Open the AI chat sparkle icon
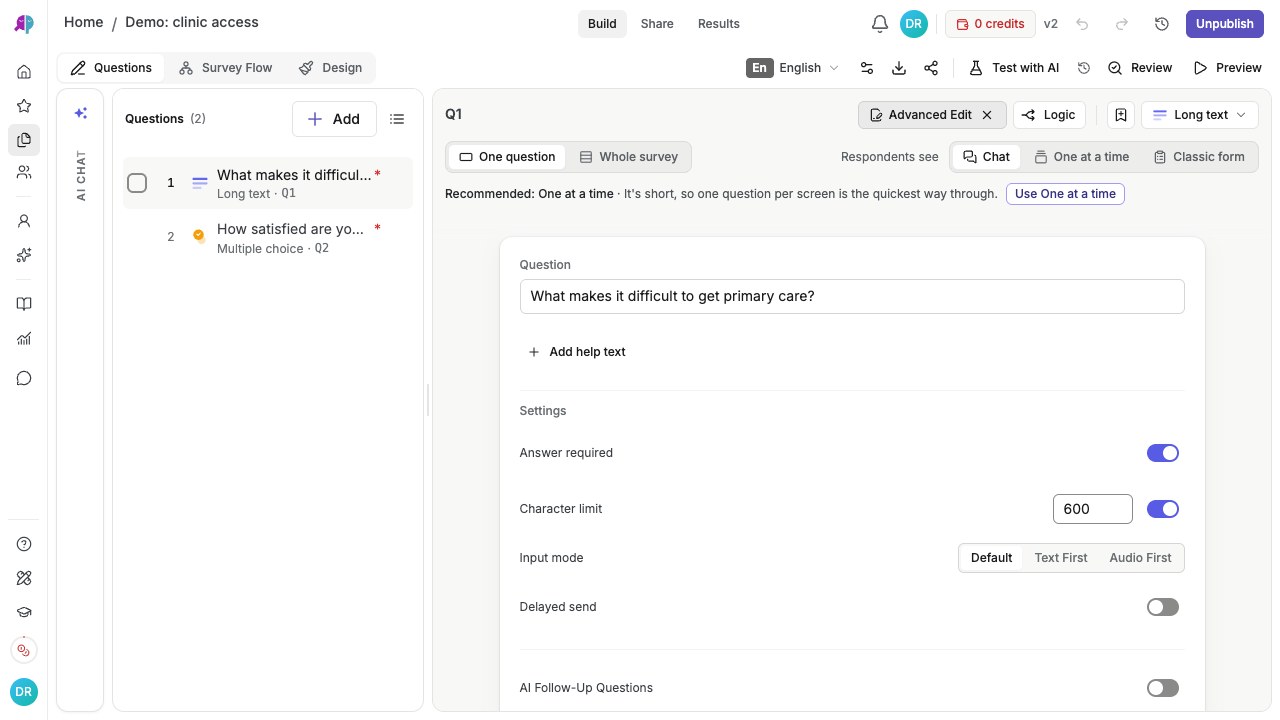The width and height of the screenshot is (1280, 720). [x=81, y=114]
